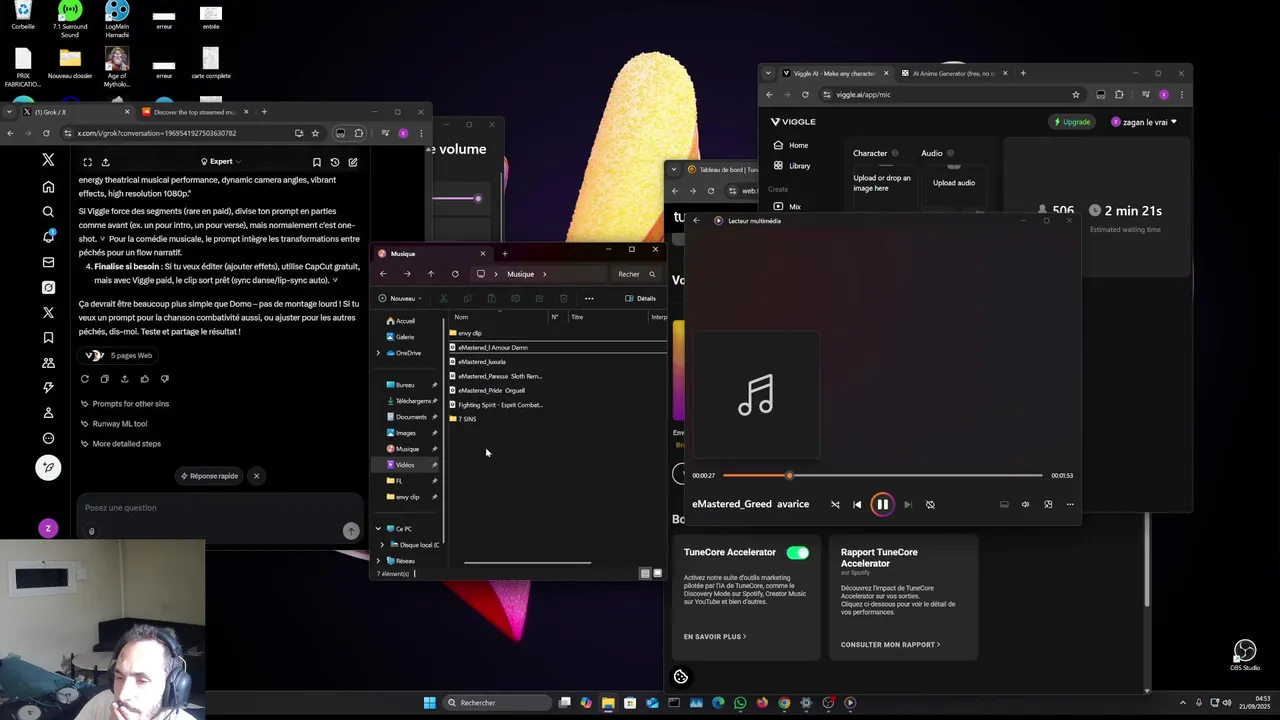Screen dimensions: 1280x720
Task: Click the X post compose button
Action: tap(48, 467)
